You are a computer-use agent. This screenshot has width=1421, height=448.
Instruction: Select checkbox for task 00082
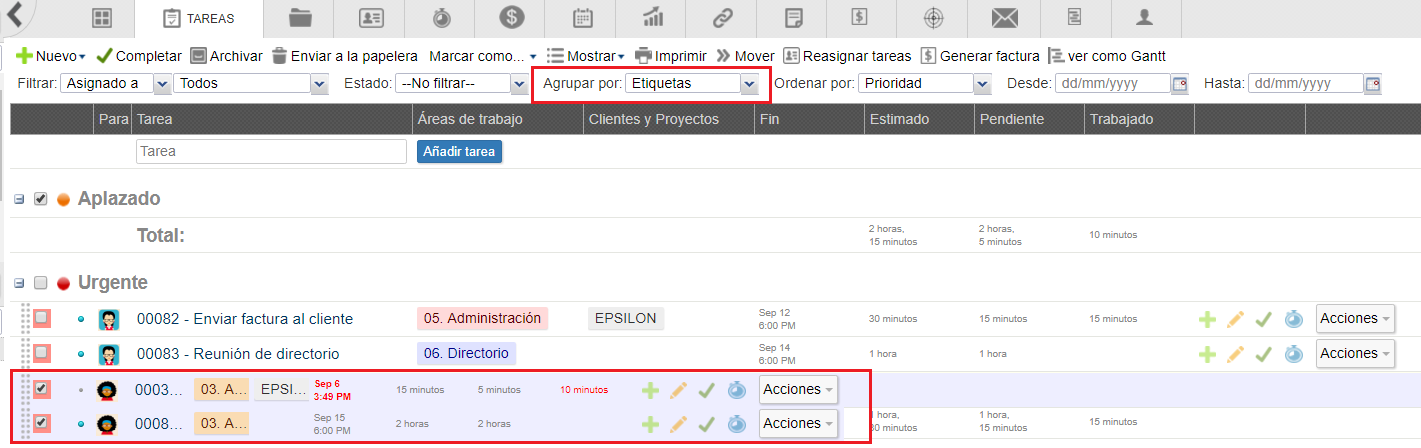(42, 319)
